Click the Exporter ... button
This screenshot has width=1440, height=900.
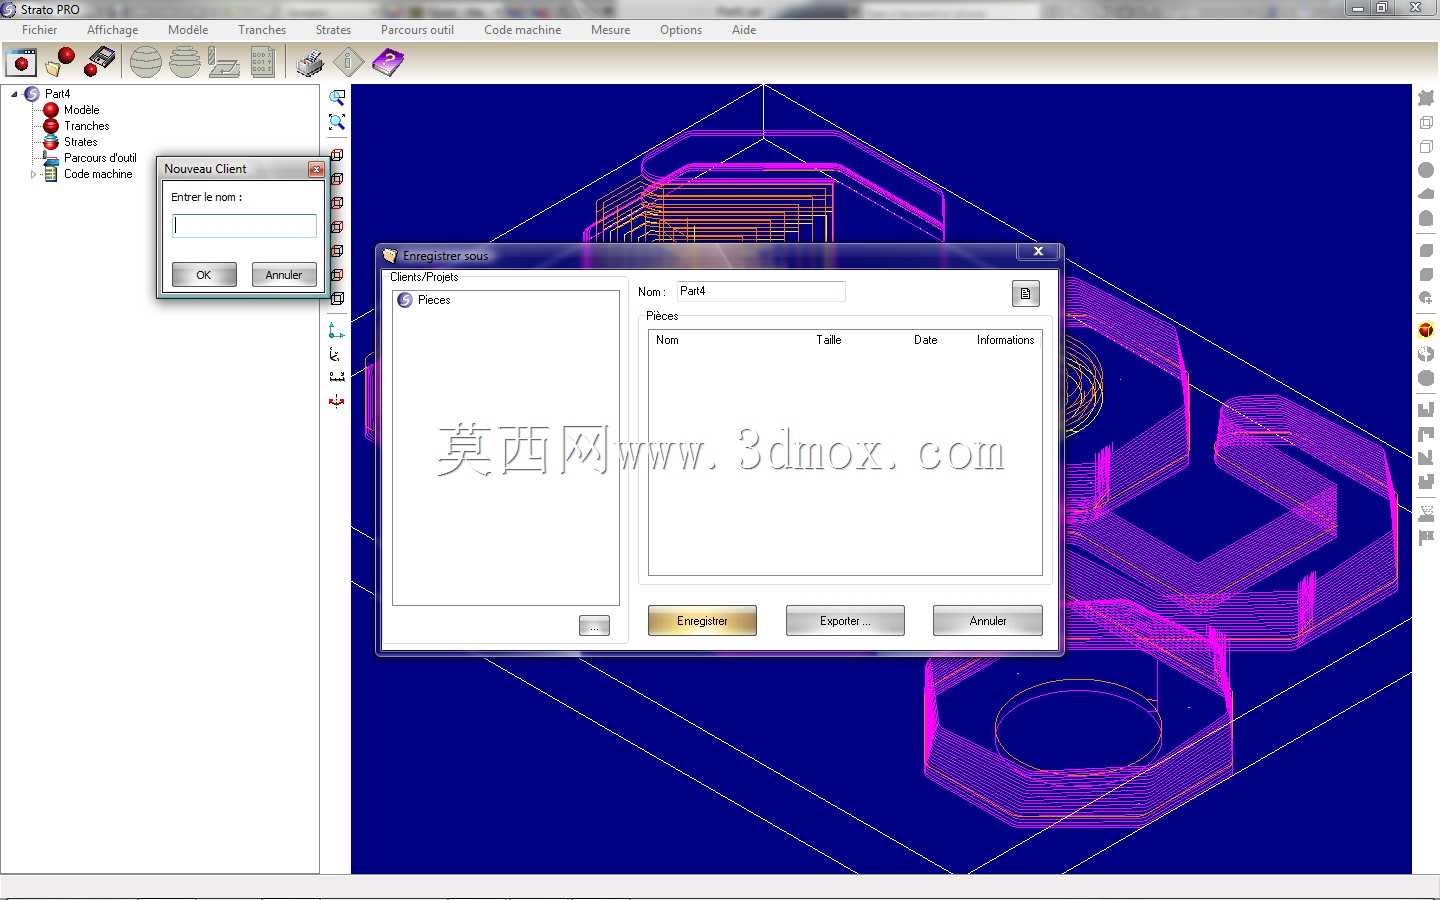click(845, 621)
